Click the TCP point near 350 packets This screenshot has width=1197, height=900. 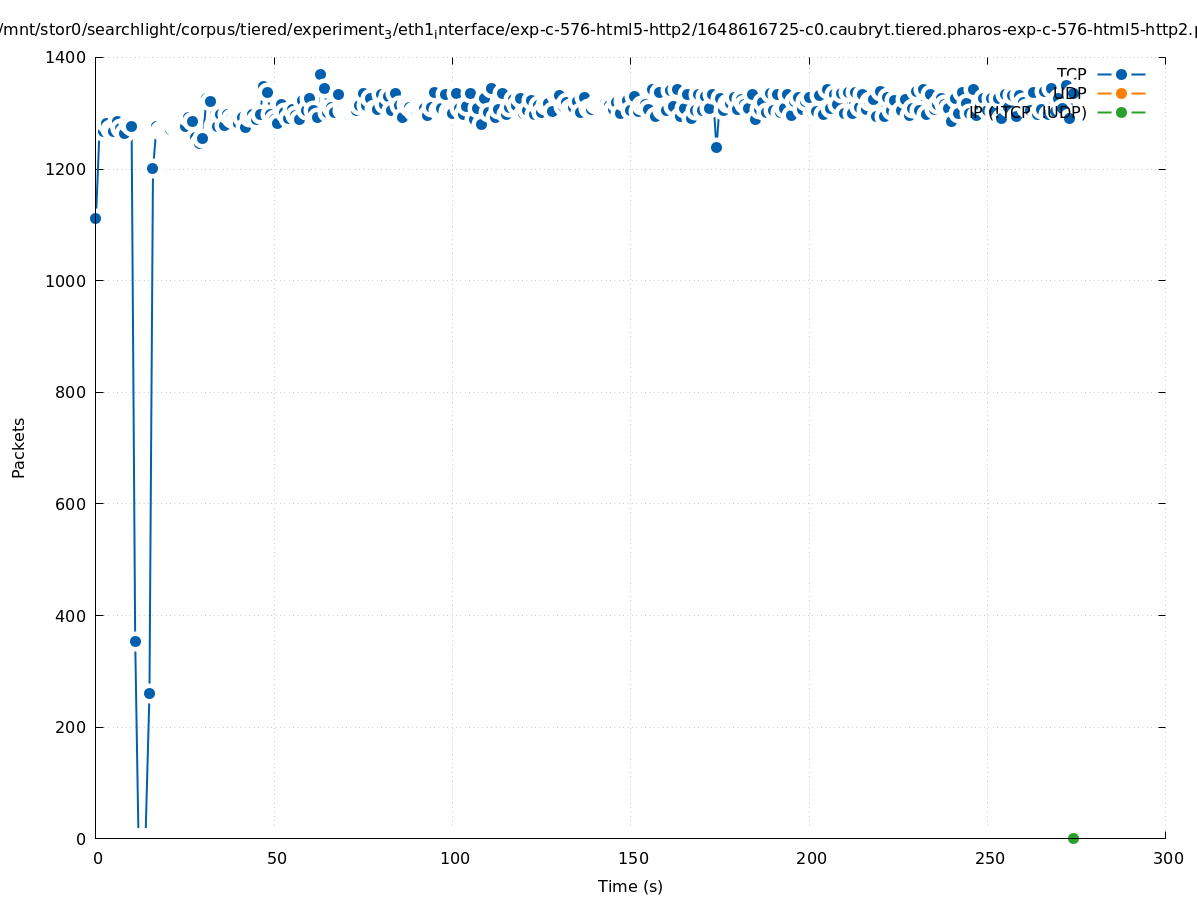tap(135, 641)
